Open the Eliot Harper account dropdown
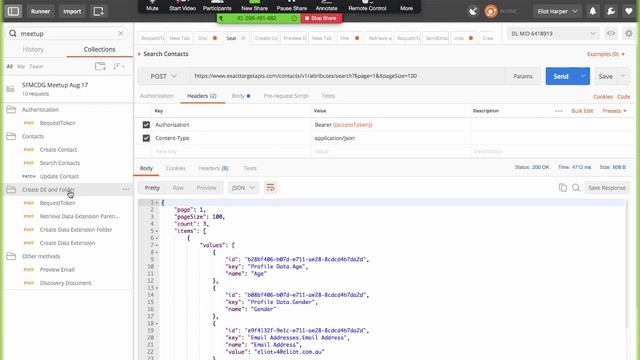The height and width of the screenshot is (360, 640). (x=557, y=11)
